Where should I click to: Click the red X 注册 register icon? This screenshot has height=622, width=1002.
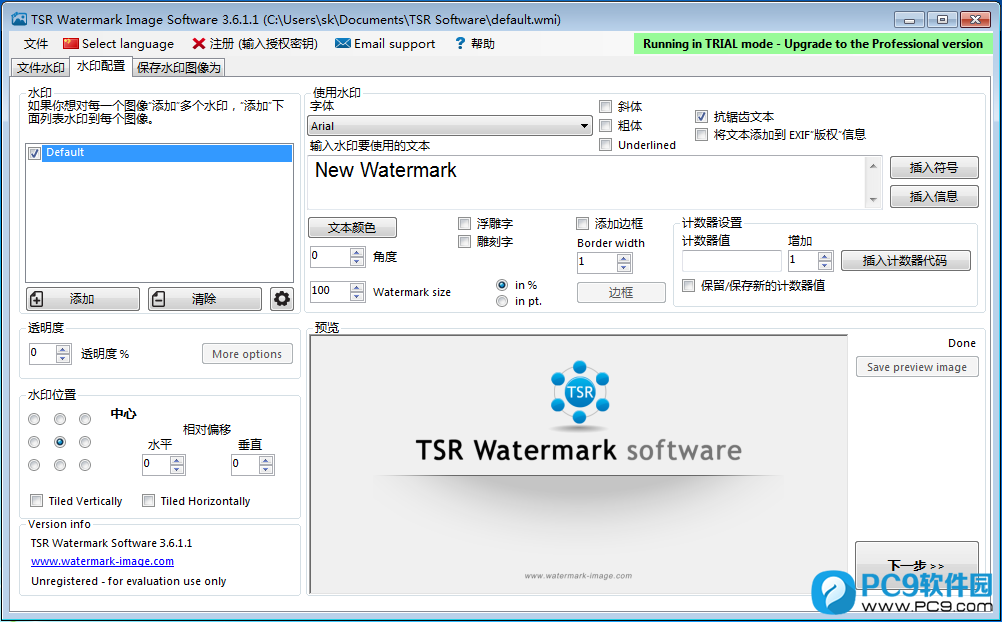tap(199, 43)
